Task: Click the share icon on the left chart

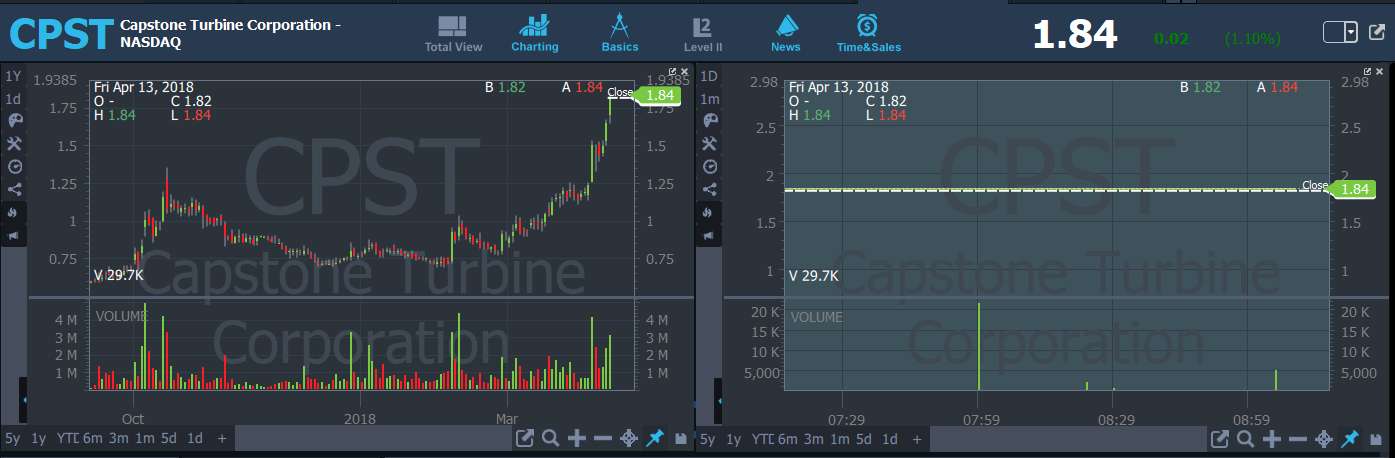Action: (14, 189)
